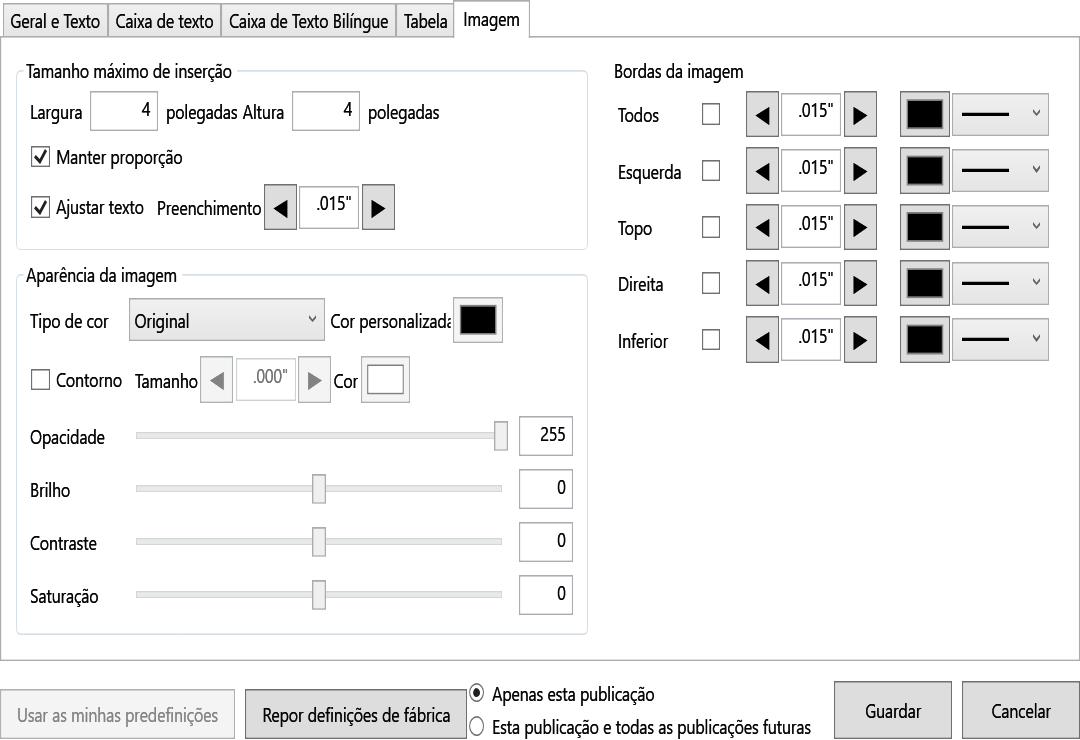Viewport: 1080px width, 740px height.
Task: Open the Topo border line style dropdown
Action: [1000, 227]
